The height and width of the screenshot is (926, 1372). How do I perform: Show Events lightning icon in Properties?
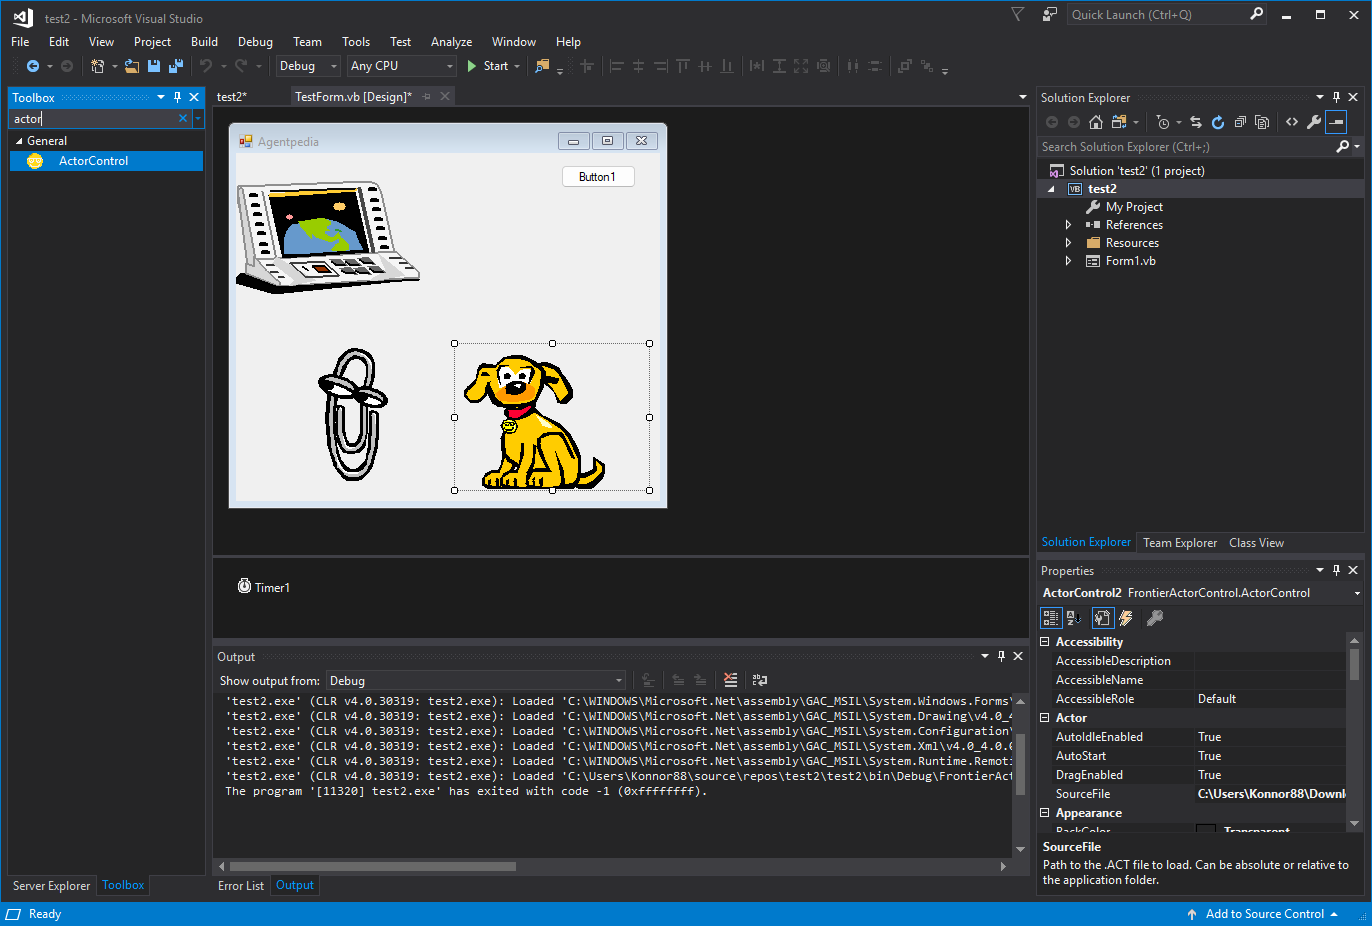coord(1126,618)
